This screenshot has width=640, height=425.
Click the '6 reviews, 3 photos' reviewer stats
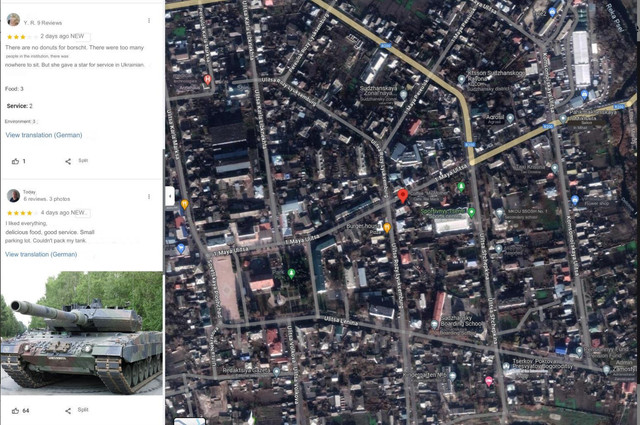[47, 199]
